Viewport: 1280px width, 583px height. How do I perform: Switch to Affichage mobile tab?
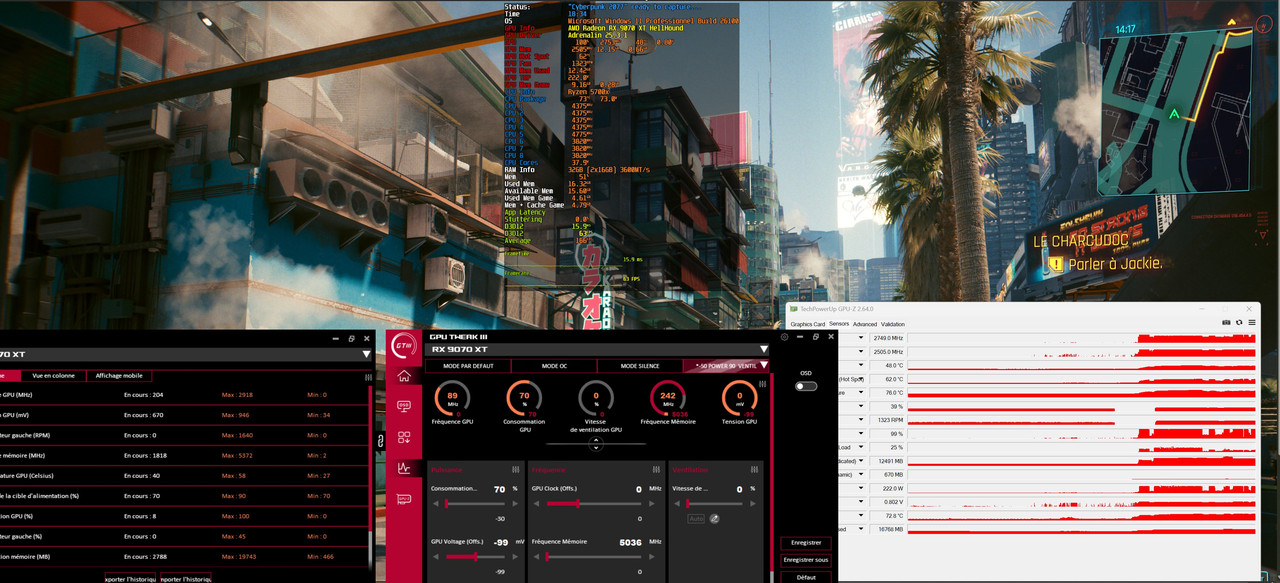coord(120,375)
